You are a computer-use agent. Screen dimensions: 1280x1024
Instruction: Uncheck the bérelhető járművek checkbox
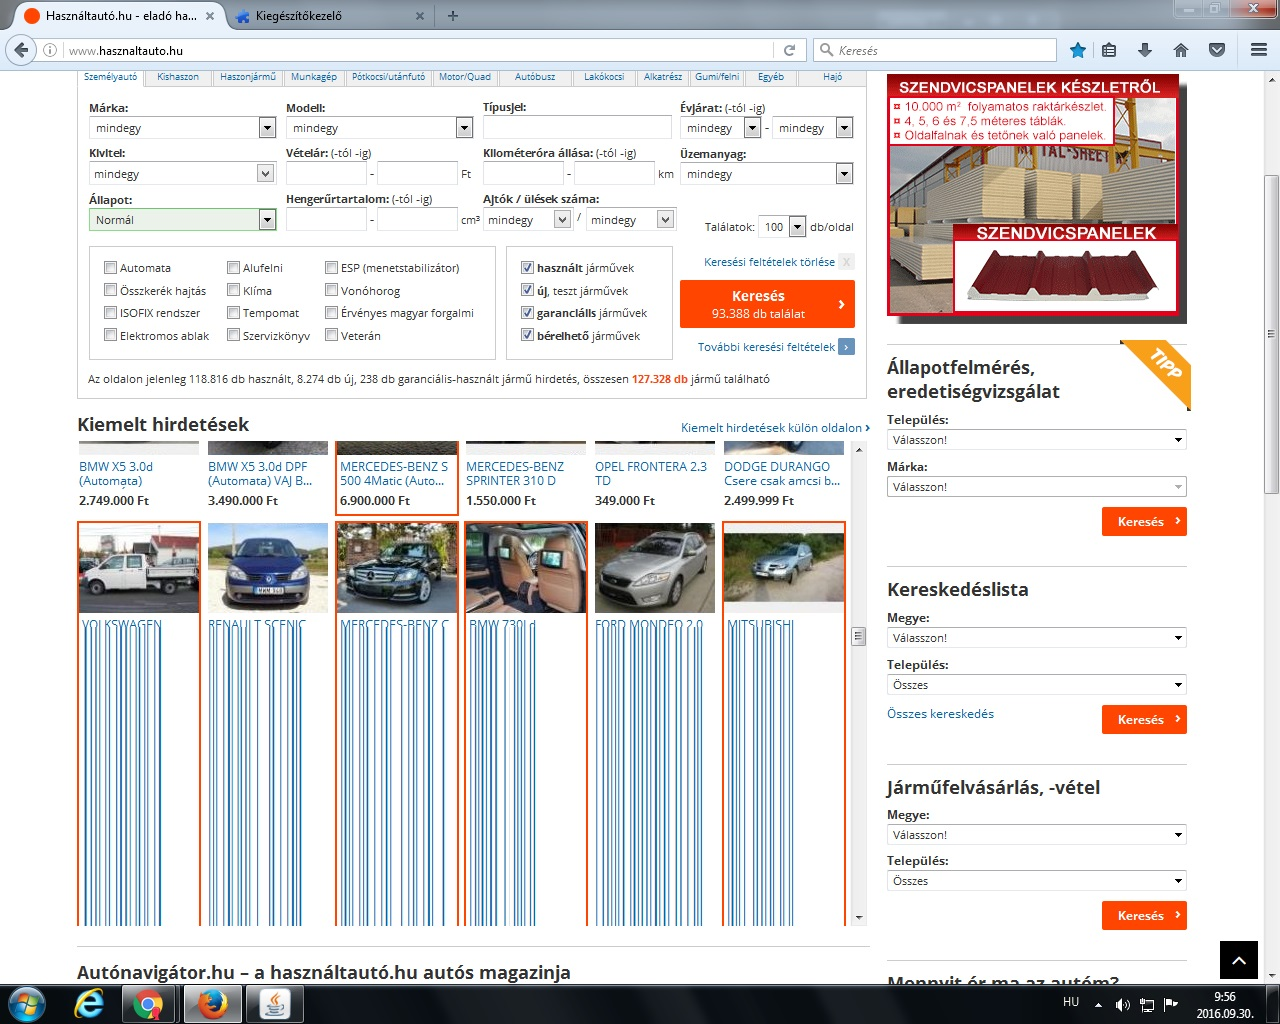tap(527, 336)
